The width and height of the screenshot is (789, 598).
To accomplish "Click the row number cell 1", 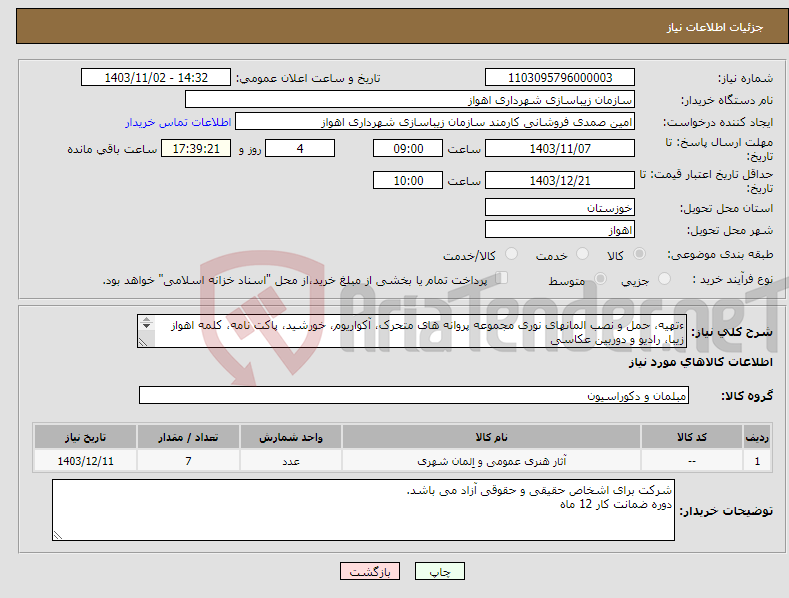I will [x=757, y=461].
